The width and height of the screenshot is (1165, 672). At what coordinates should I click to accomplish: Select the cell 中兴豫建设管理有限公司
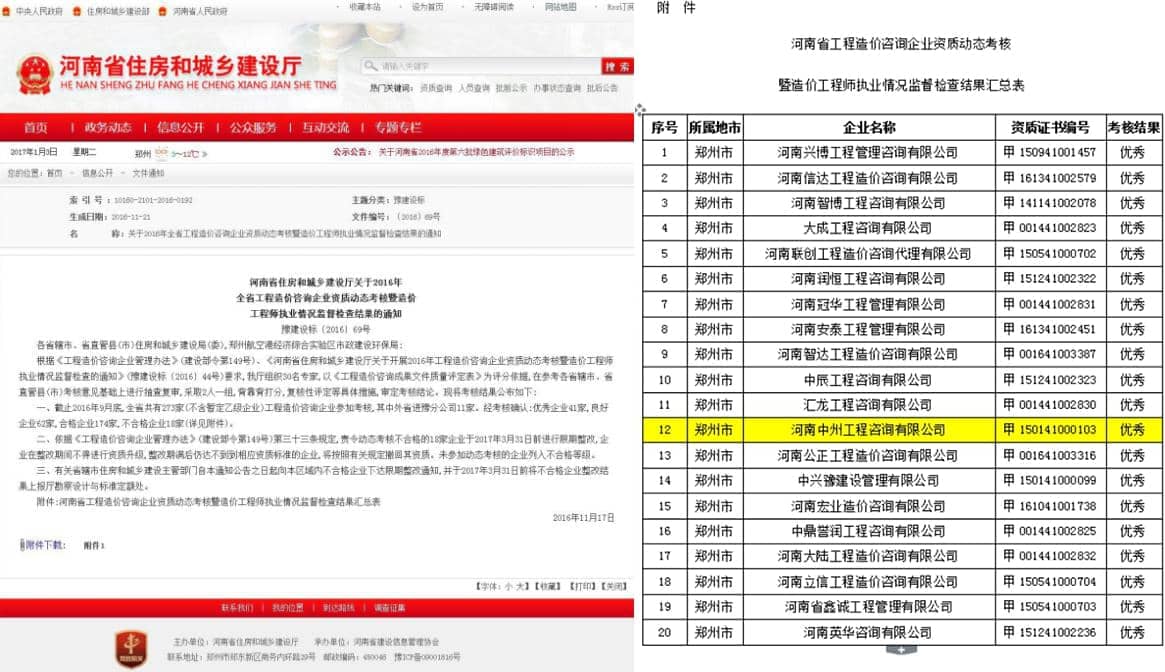pyautogui.click(x=869, y=481)
